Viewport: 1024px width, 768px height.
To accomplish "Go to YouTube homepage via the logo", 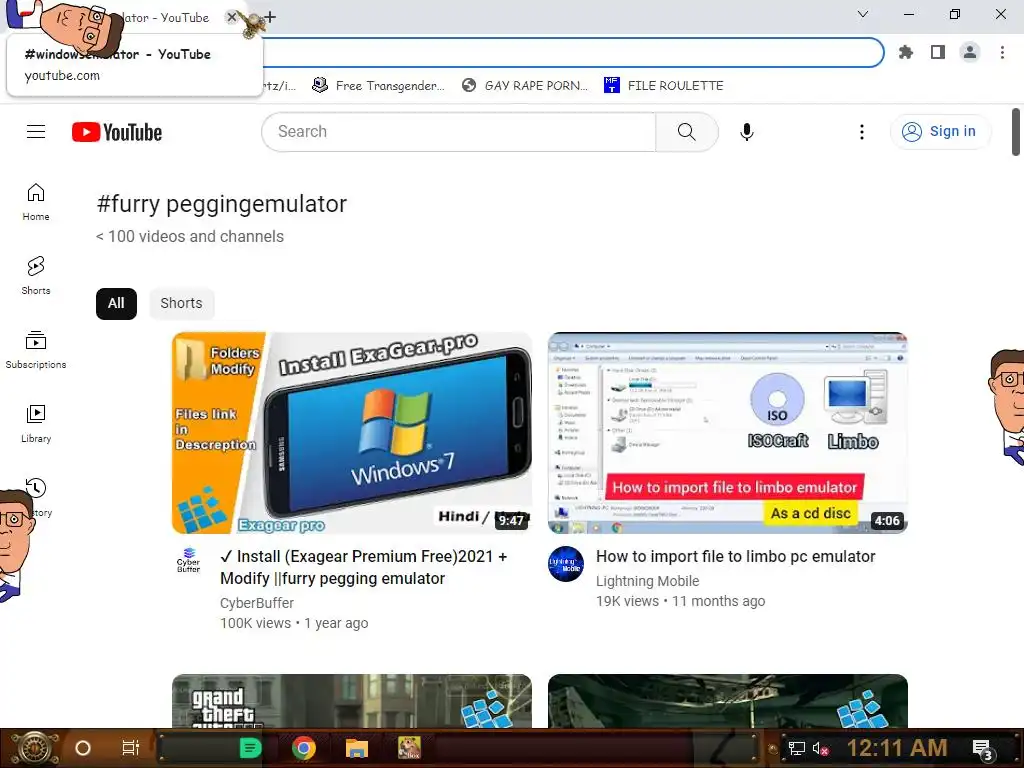I will tap(117, 132).
